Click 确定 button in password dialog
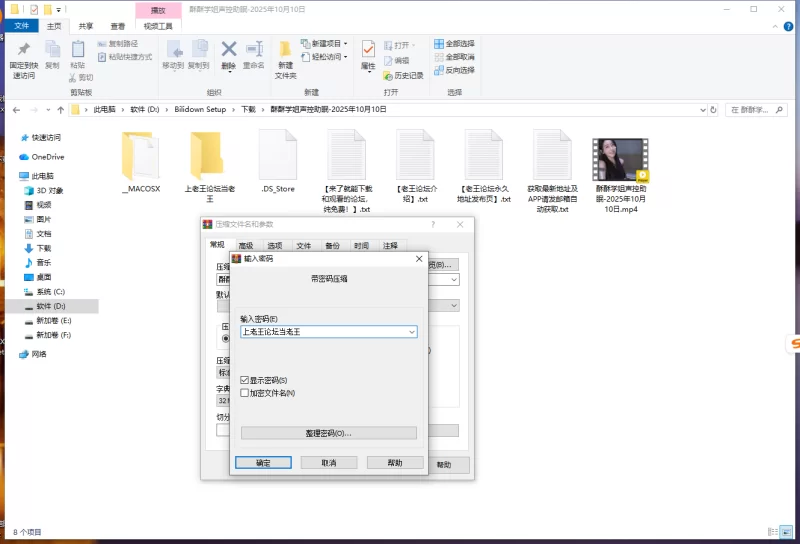 tap(263, 463)
